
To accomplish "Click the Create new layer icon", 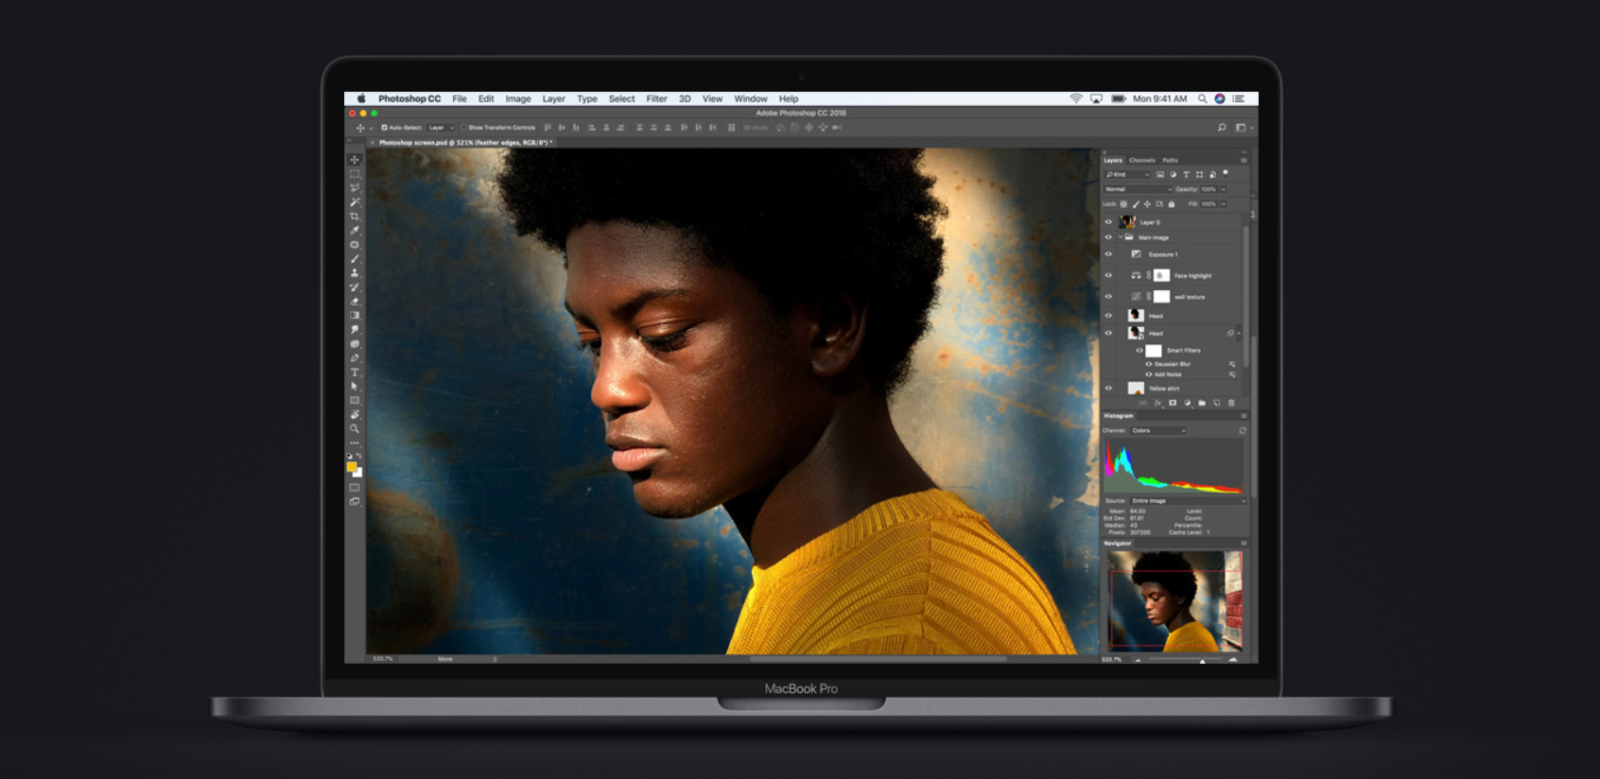I will pyautogui.click(x=1216, y=403).
